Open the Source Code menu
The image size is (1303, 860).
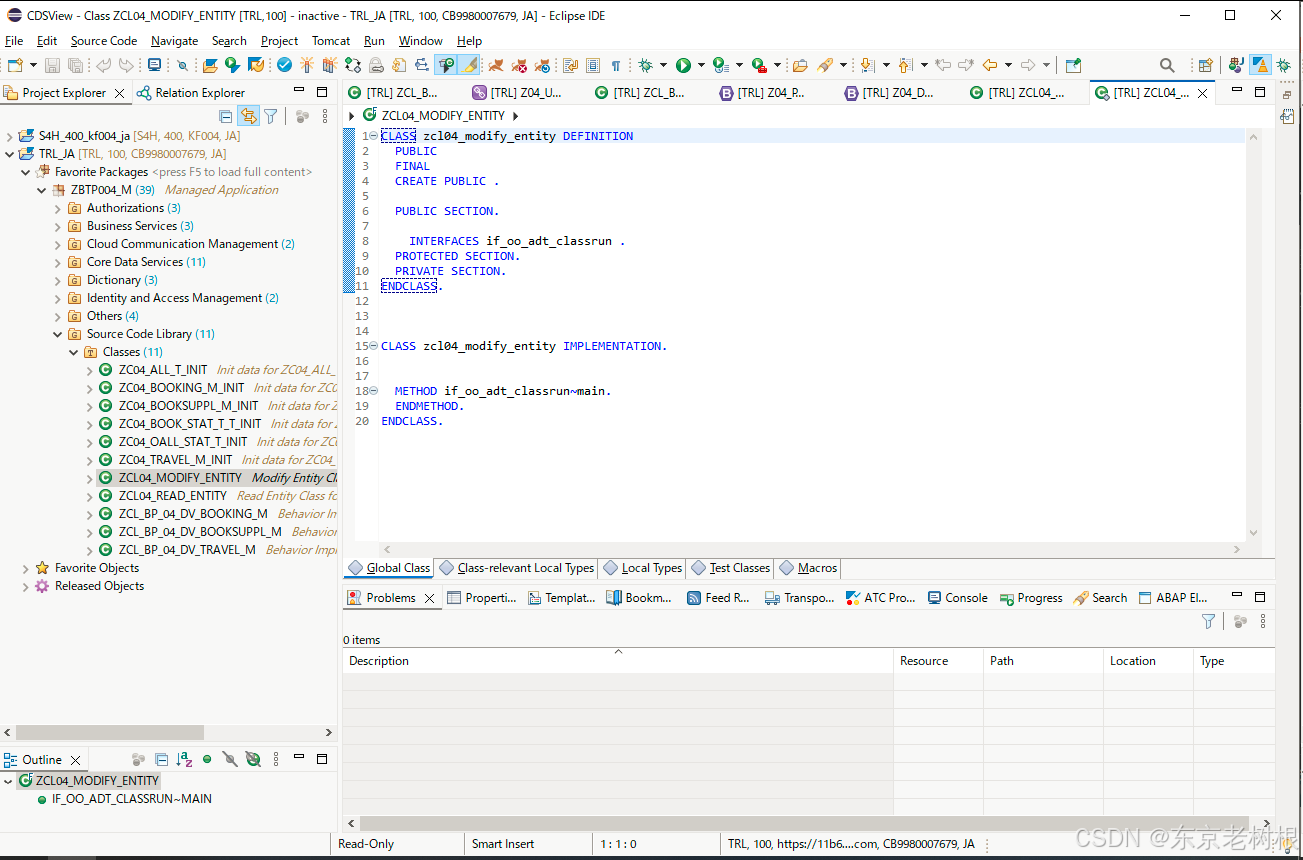[x=104, y=41]
